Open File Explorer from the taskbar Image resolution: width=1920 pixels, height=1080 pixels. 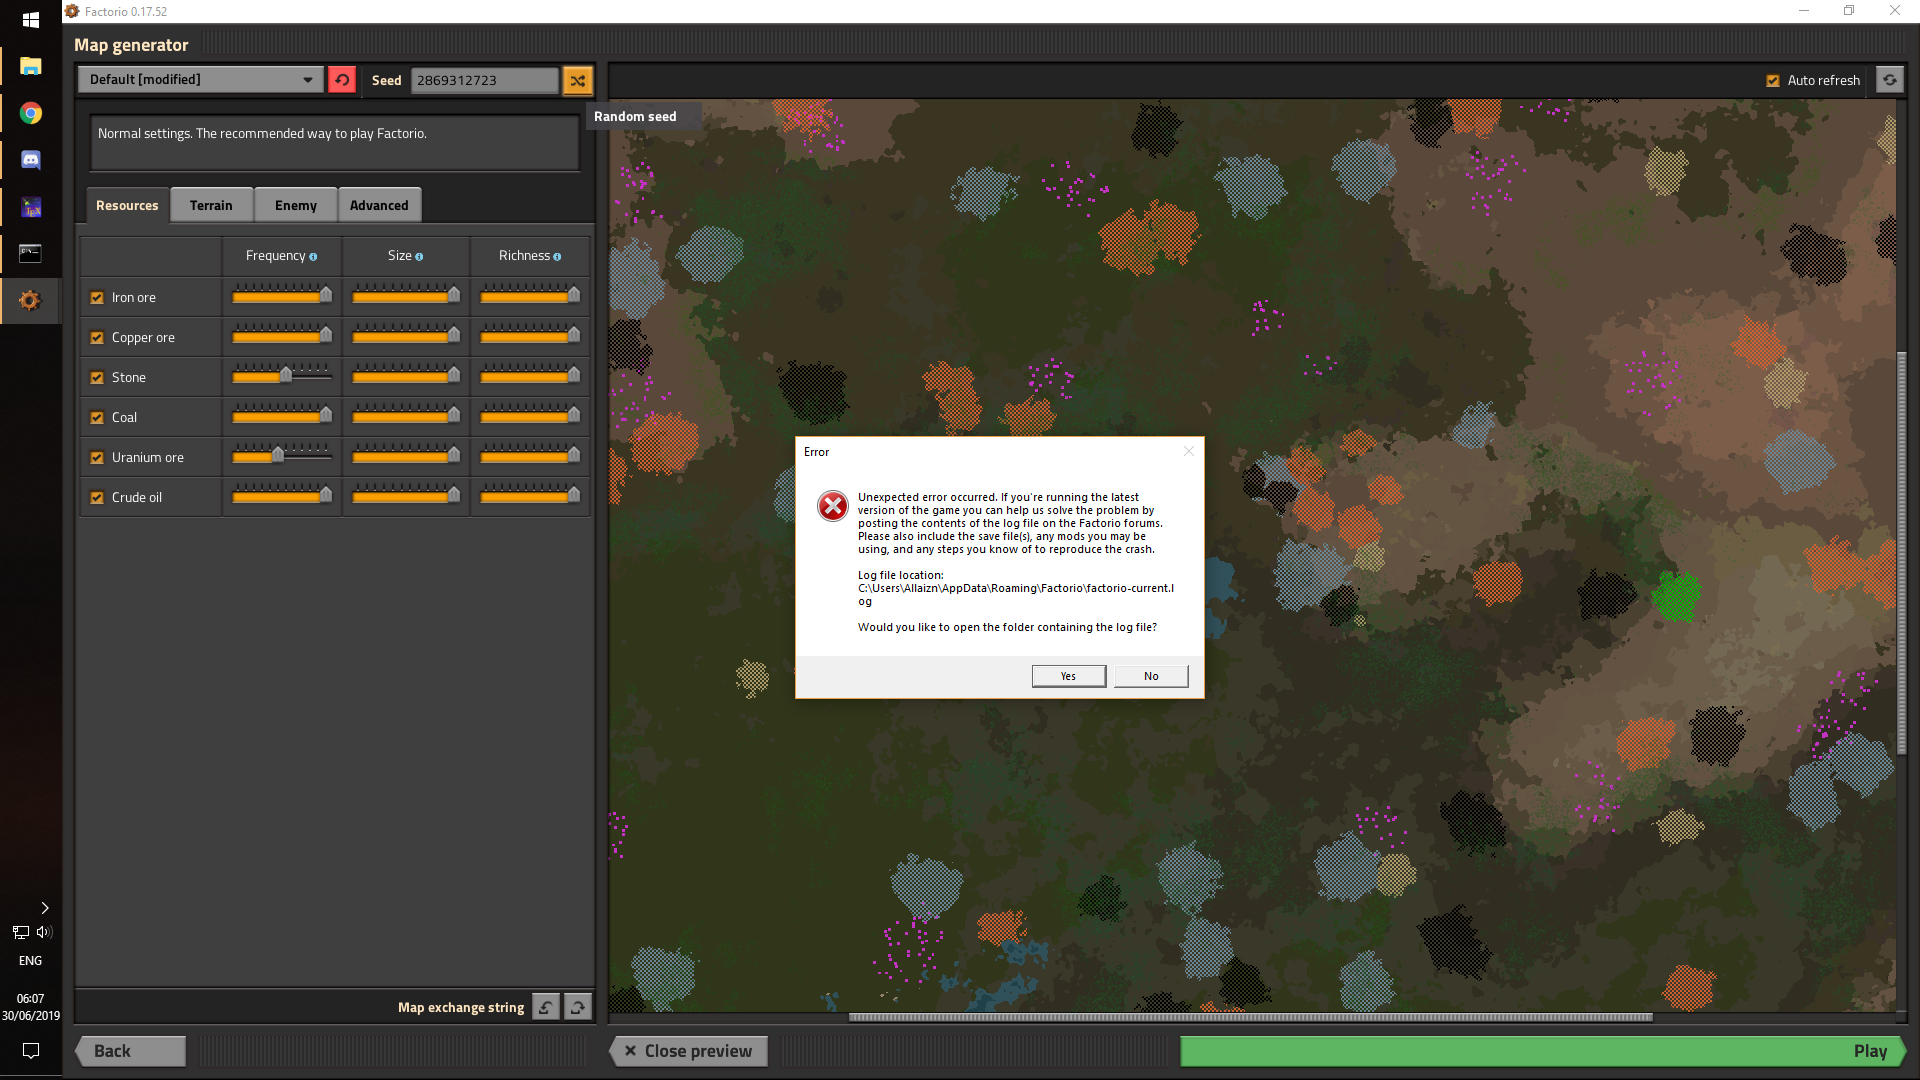coord(31,66)
